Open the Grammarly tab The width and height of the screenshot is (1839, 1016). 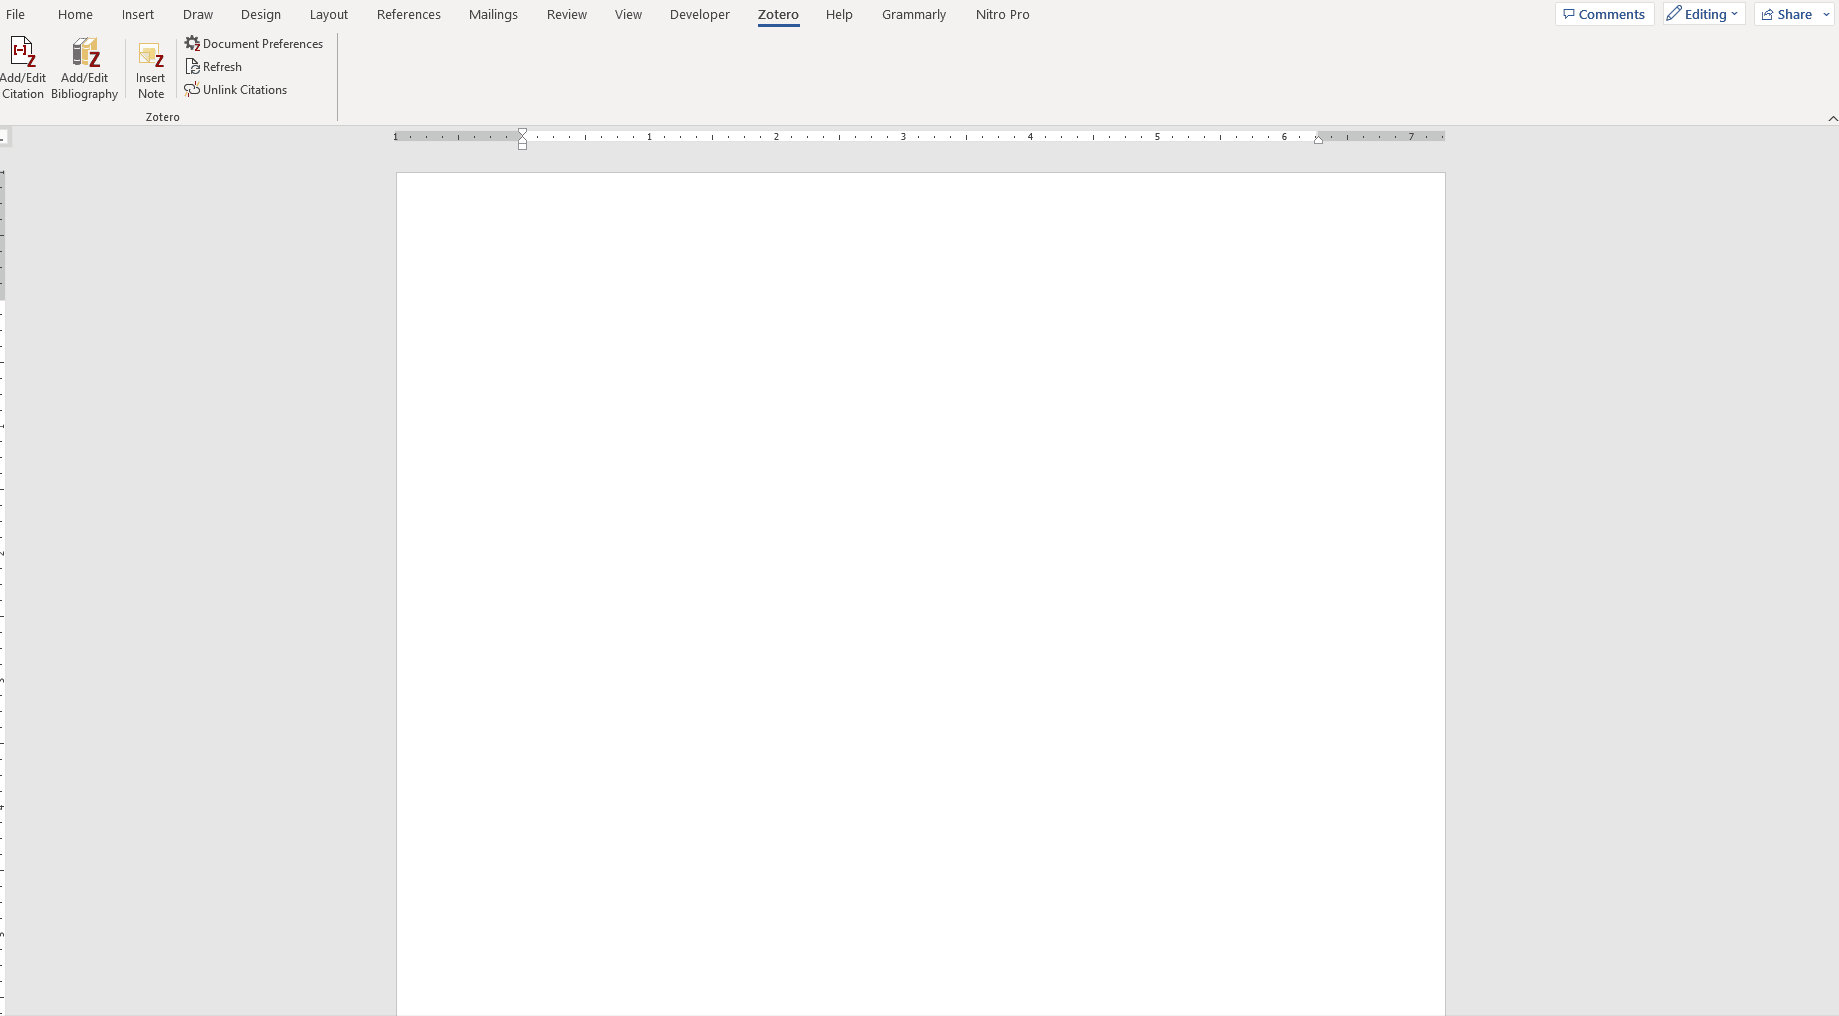coord(912,14)
